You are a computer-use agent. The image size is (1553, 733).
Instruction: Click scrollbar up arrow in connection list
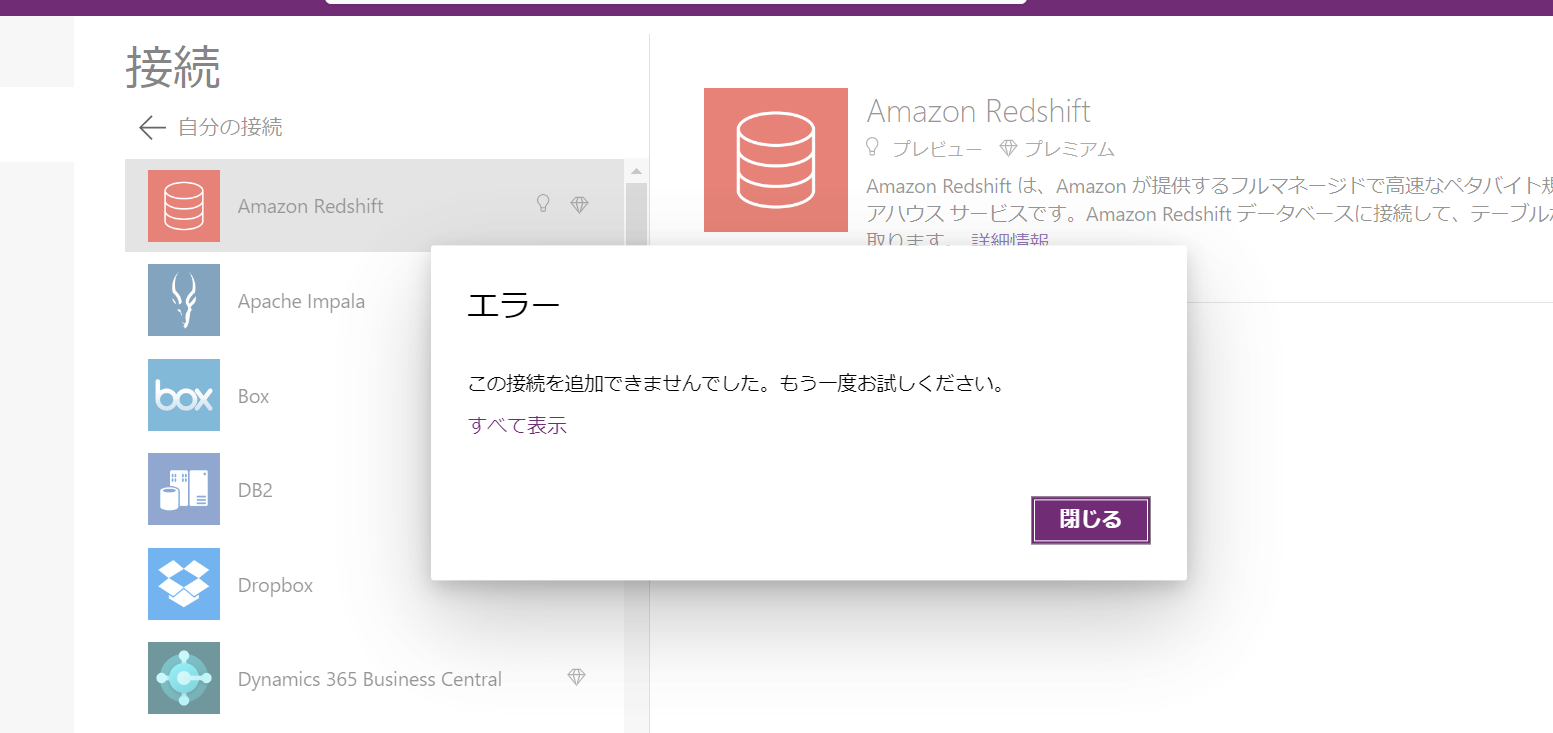coord(636,171)
